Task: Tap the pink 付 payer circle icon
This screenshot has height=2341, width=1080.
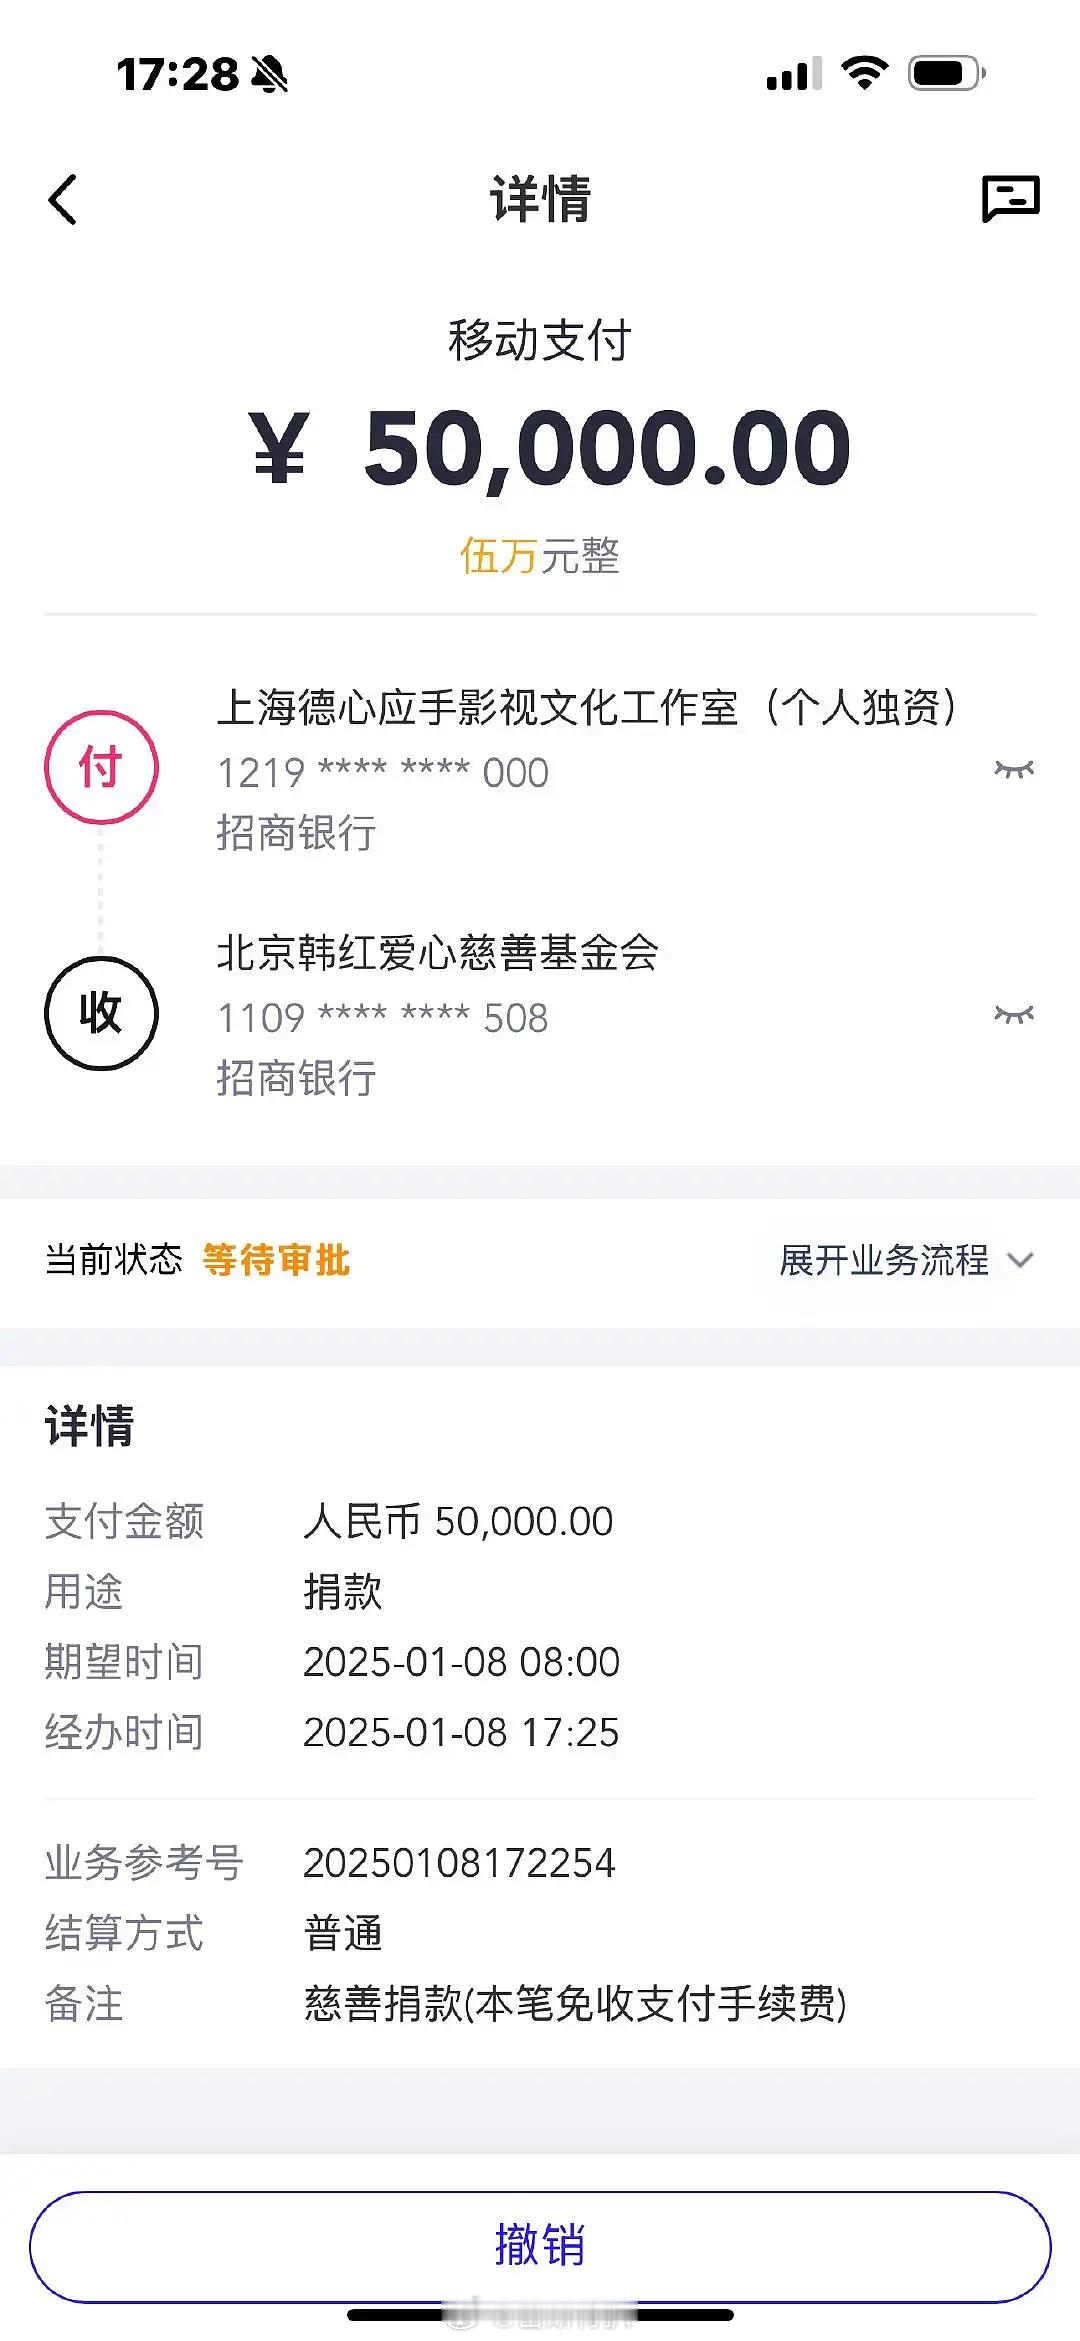Action: tap(101, 767)
